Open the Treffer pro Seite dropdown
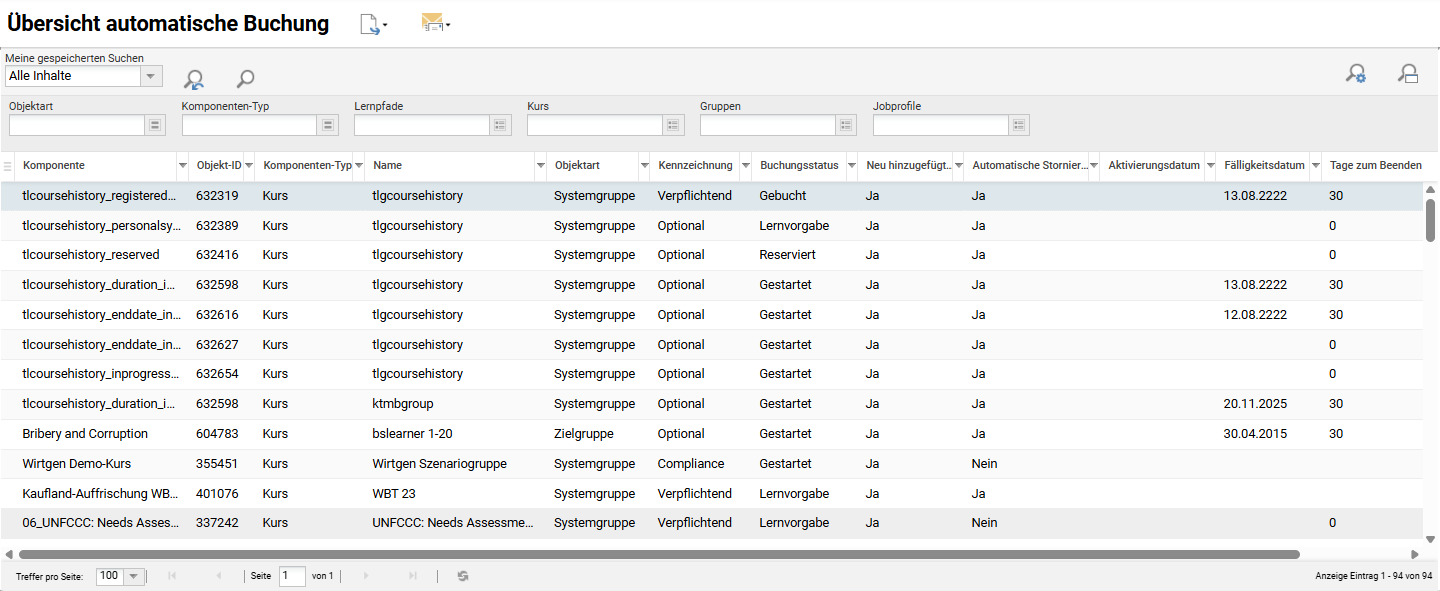The width and height of the screenshot is (1440, 591). (x=133, y=576)
